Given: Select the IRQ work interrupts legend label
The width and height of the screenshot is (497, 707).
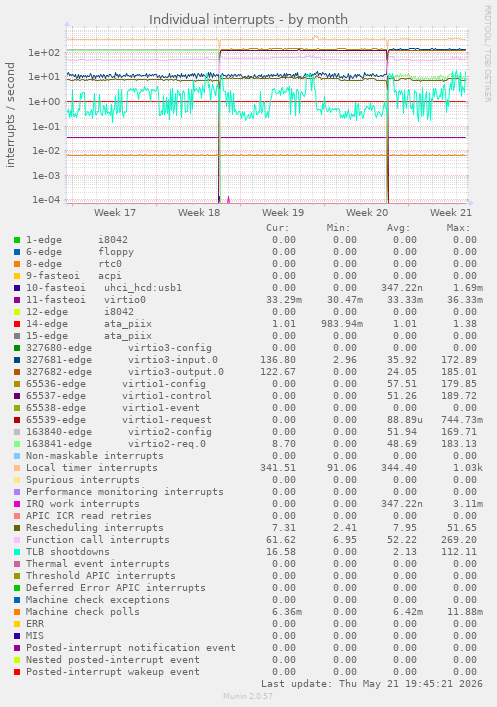Looking at the screenshot, I should [x=83, y=504].
